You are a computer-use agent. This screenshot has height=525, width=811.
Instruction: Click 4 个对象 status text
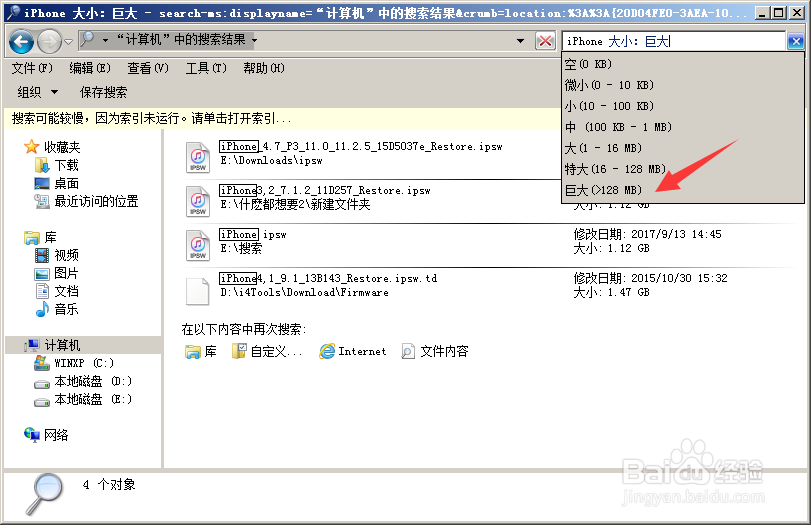109,485
